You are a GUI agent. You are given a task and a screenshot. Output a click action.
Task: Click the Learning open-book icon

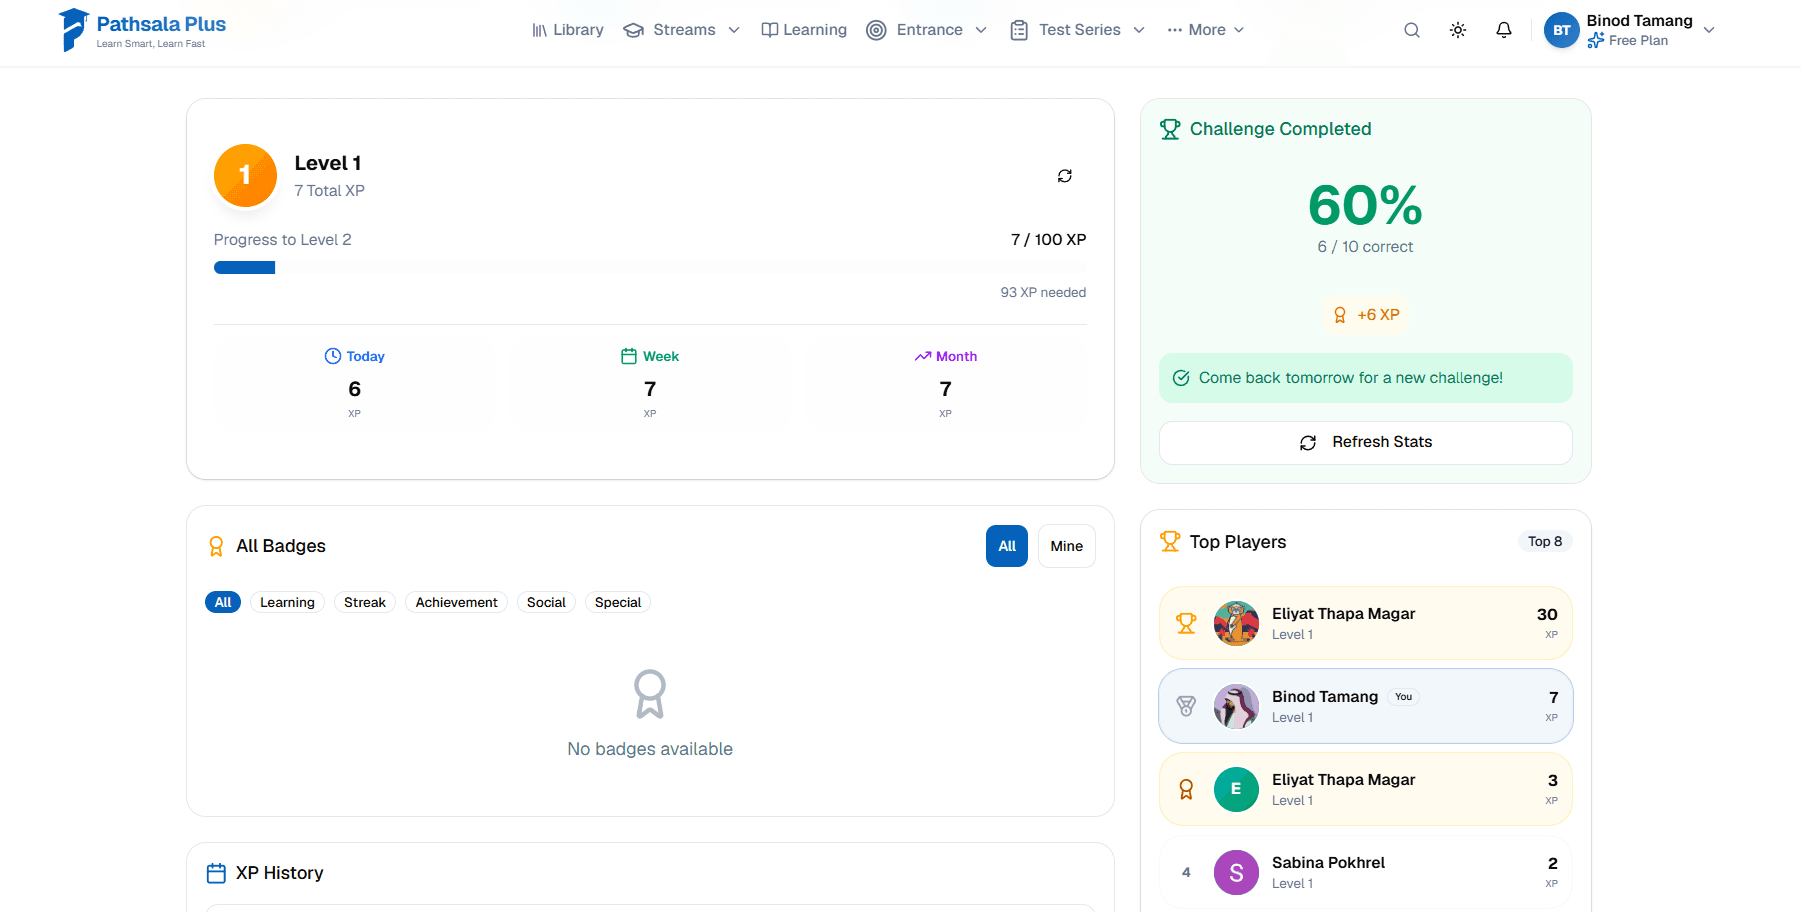770,30
